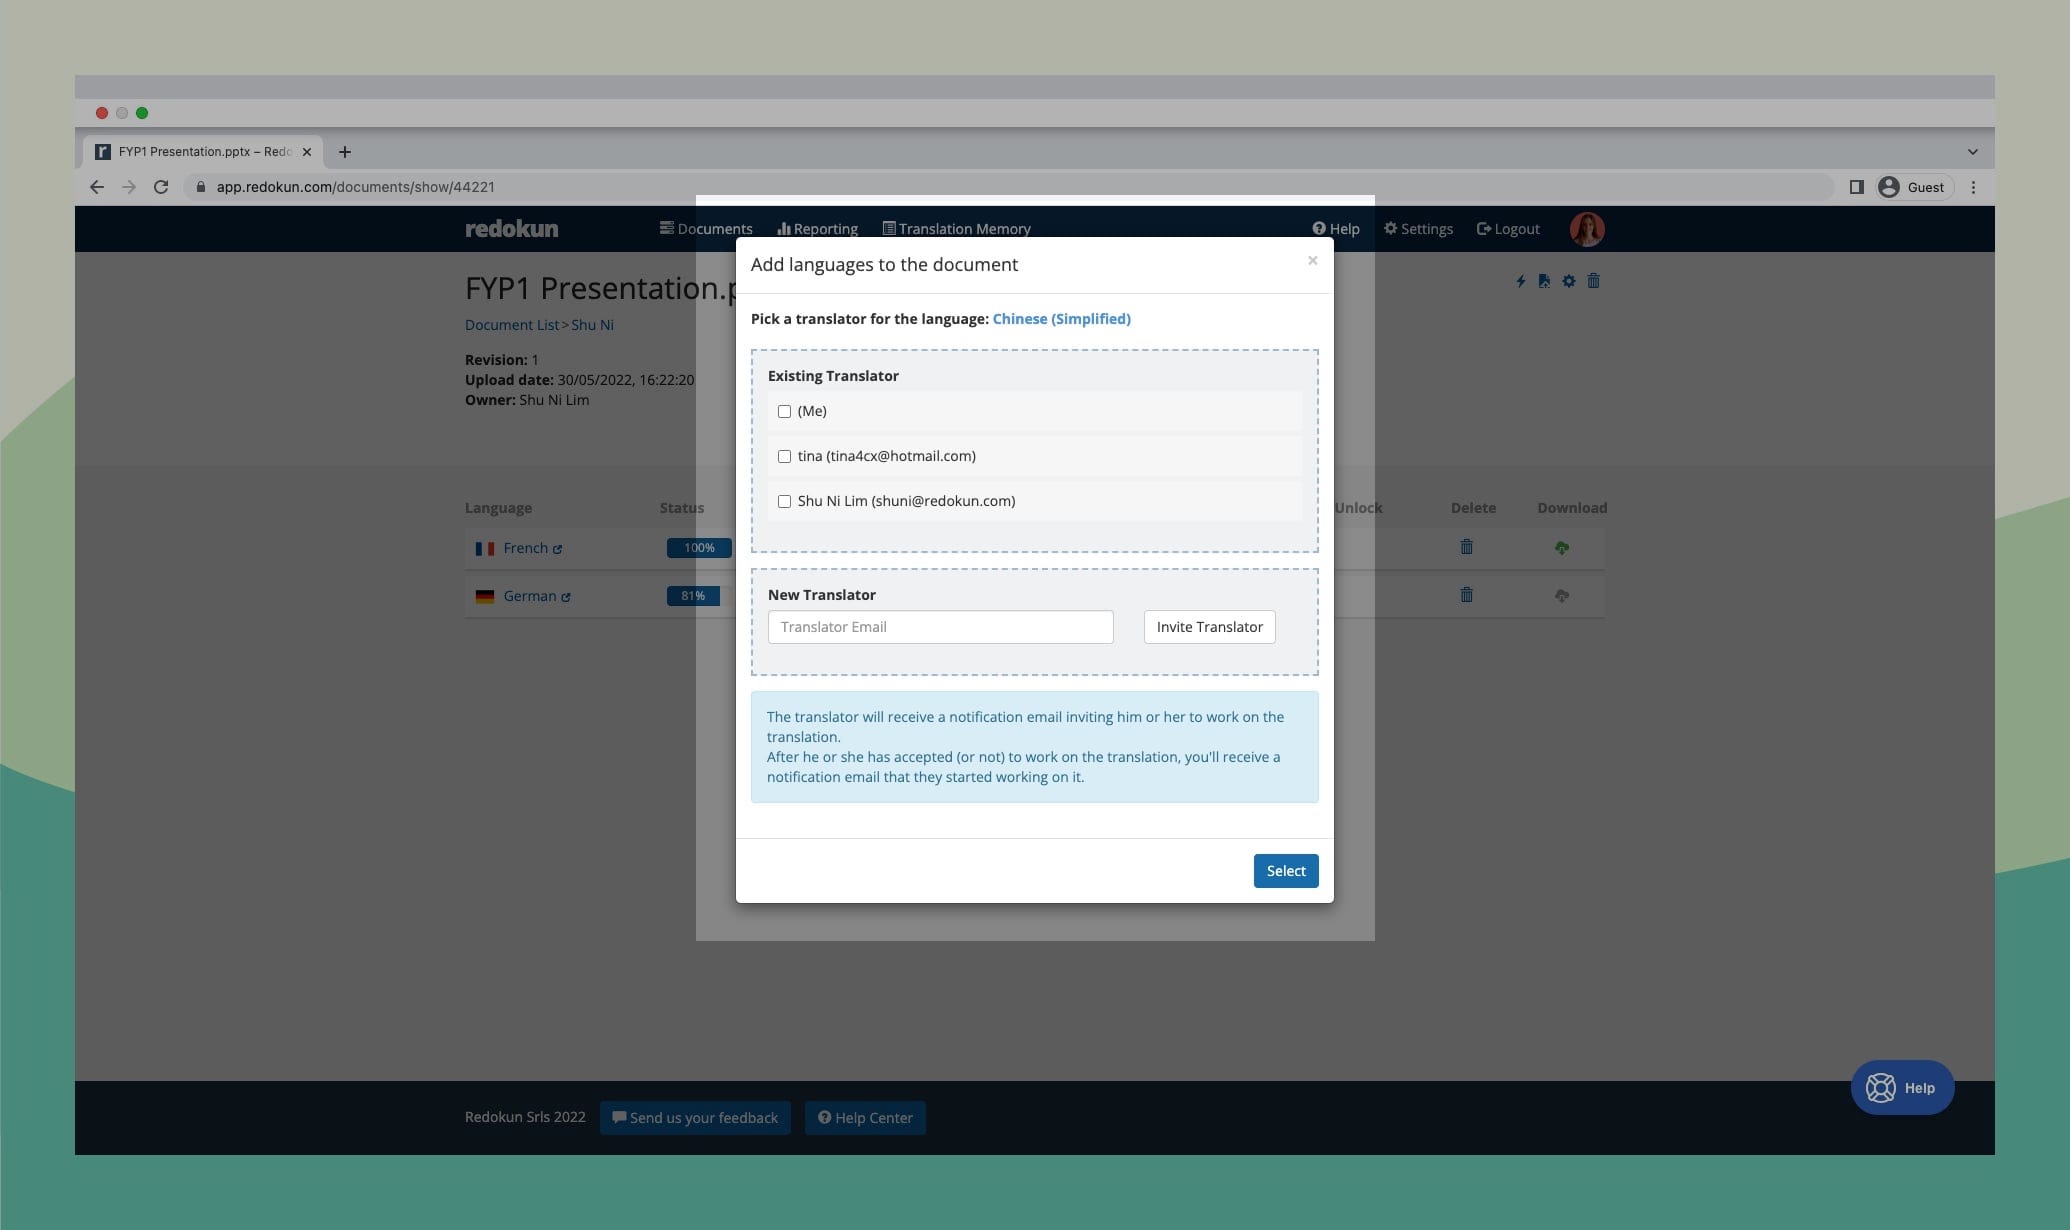
Task: Expand the browser tab search chevron
Action: (x=1972, y=152)
